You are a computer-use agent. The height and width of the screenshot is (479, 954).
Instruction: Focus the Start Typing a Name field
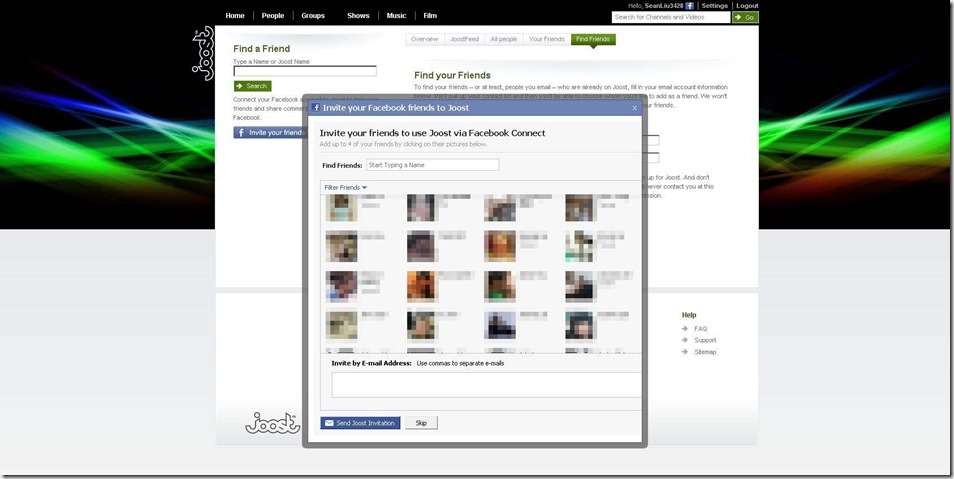coord(433,165)
